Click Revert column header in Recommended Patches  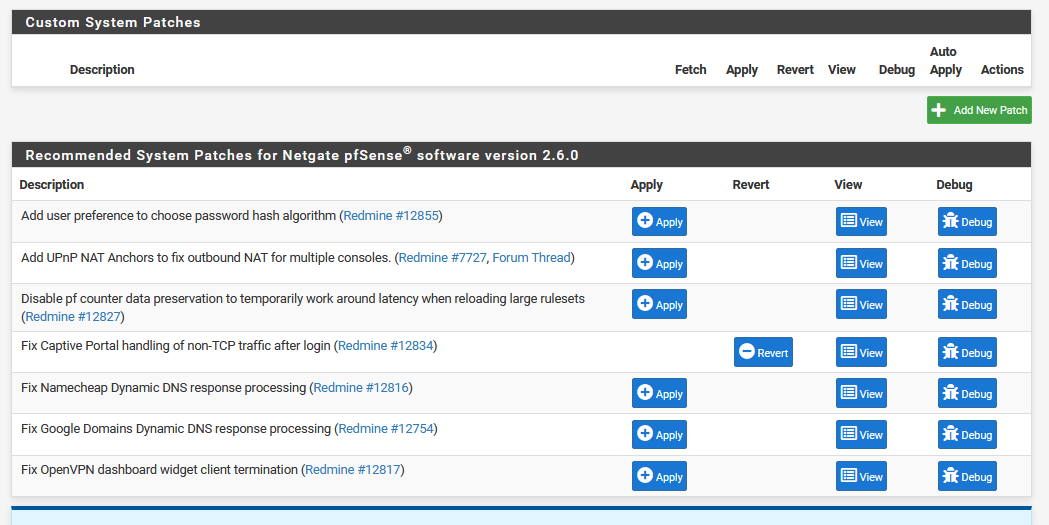751,185
